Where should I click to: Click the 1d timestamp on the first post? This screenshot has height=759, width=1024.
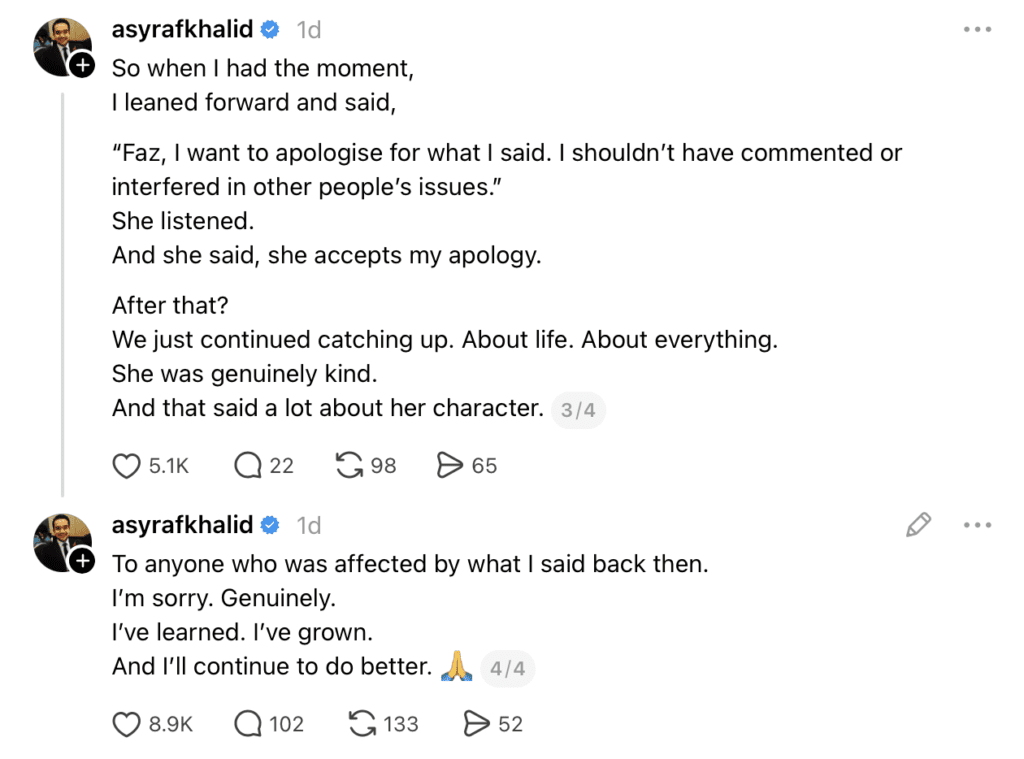point(309,30)
